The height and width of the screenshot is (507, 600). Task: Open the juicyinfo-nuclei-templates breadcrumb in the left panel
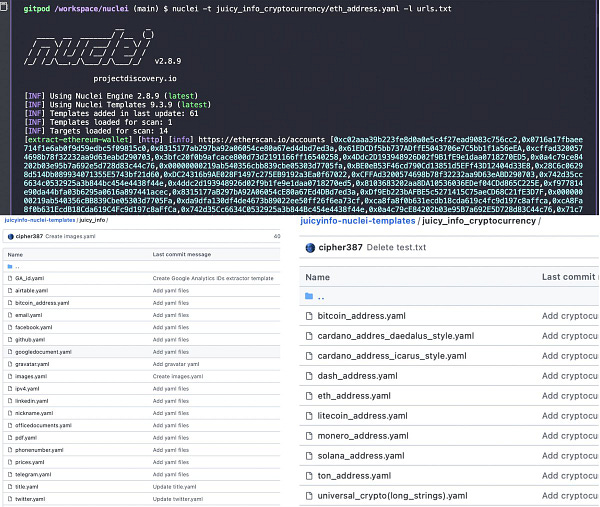point(40,220)
